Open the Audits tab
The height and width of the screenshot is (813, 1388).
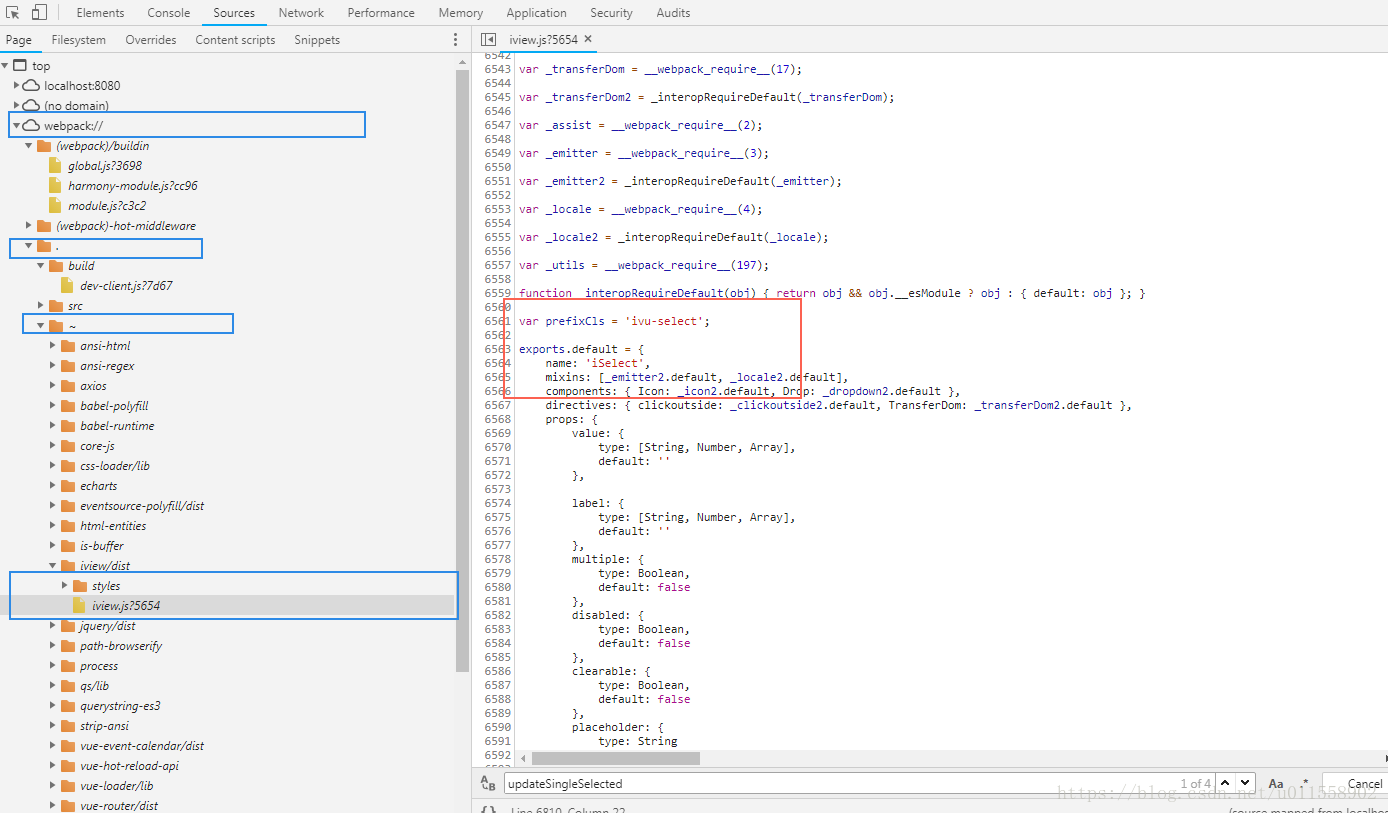point(673,13)
